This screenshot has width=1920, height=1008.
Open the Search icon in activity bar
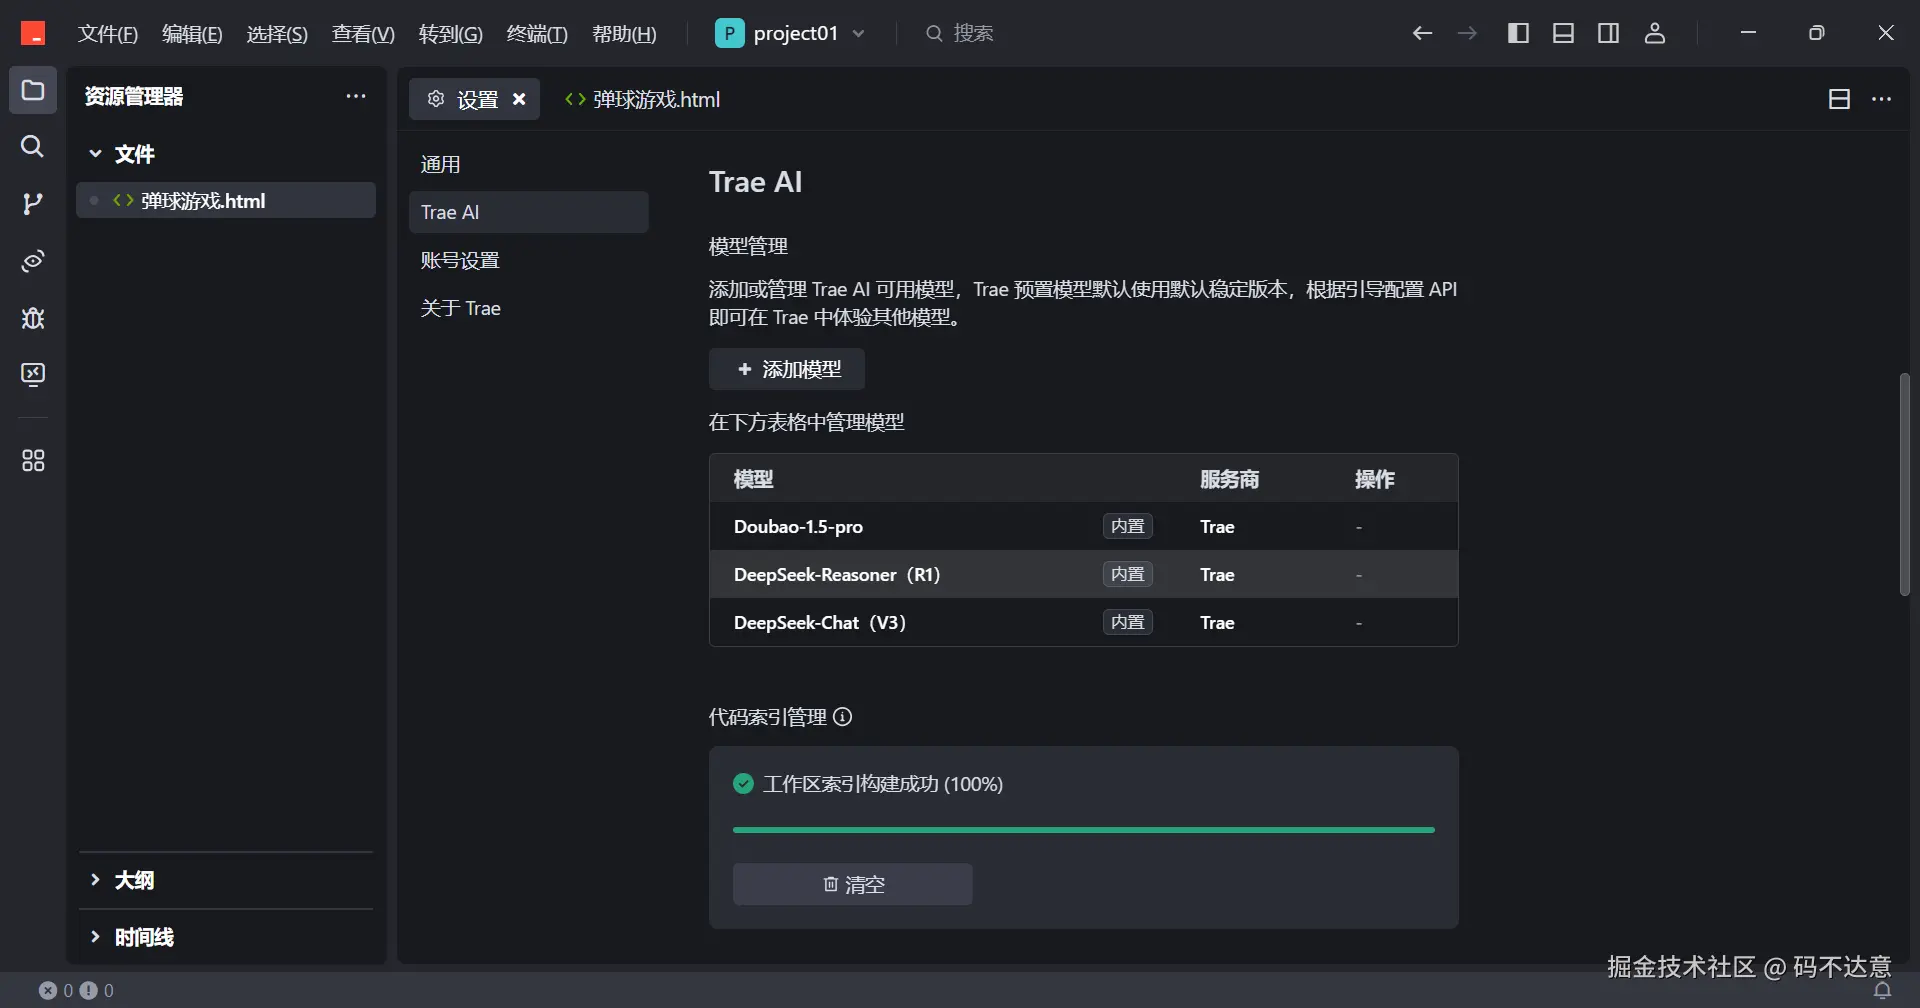(33, 147)
